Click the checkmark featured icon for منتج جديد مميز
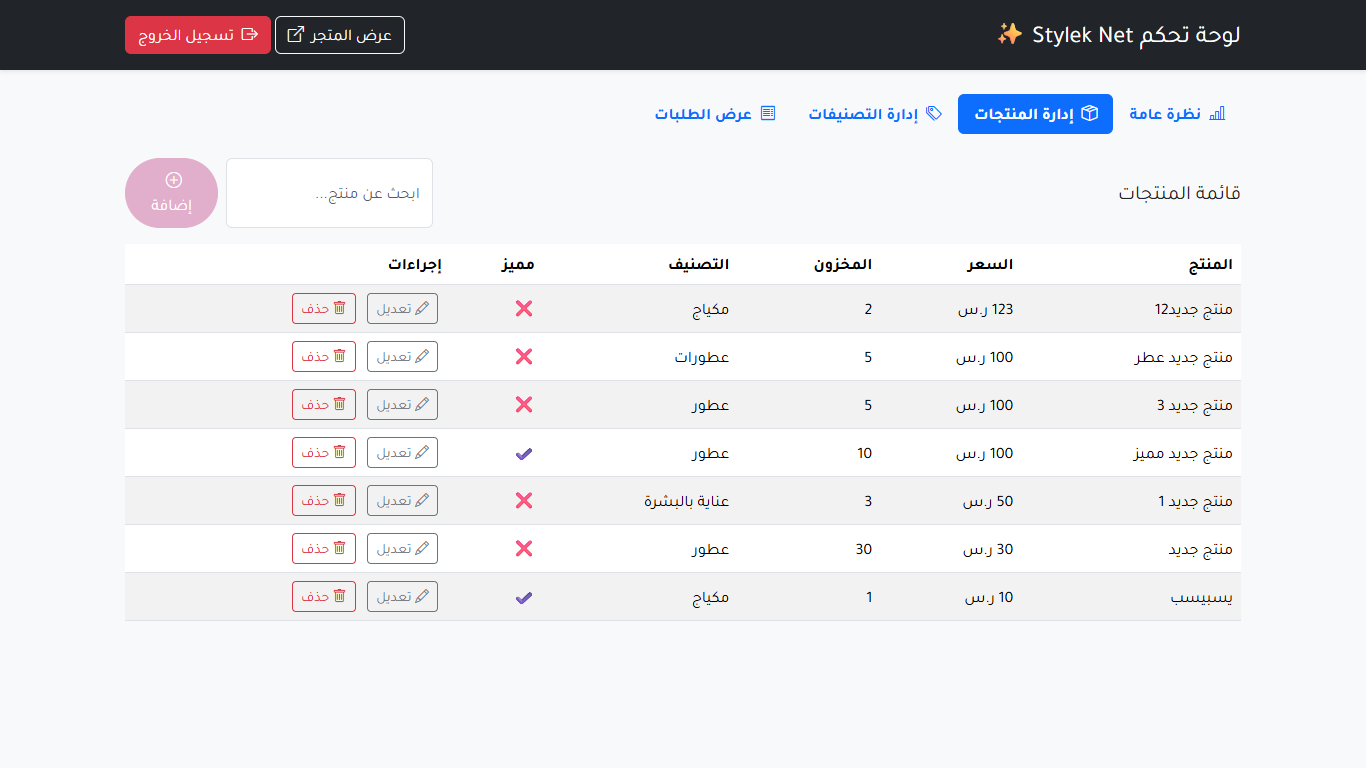Image resolution: width=1366 pixels, height=768 pixels. tap(523, 454)
